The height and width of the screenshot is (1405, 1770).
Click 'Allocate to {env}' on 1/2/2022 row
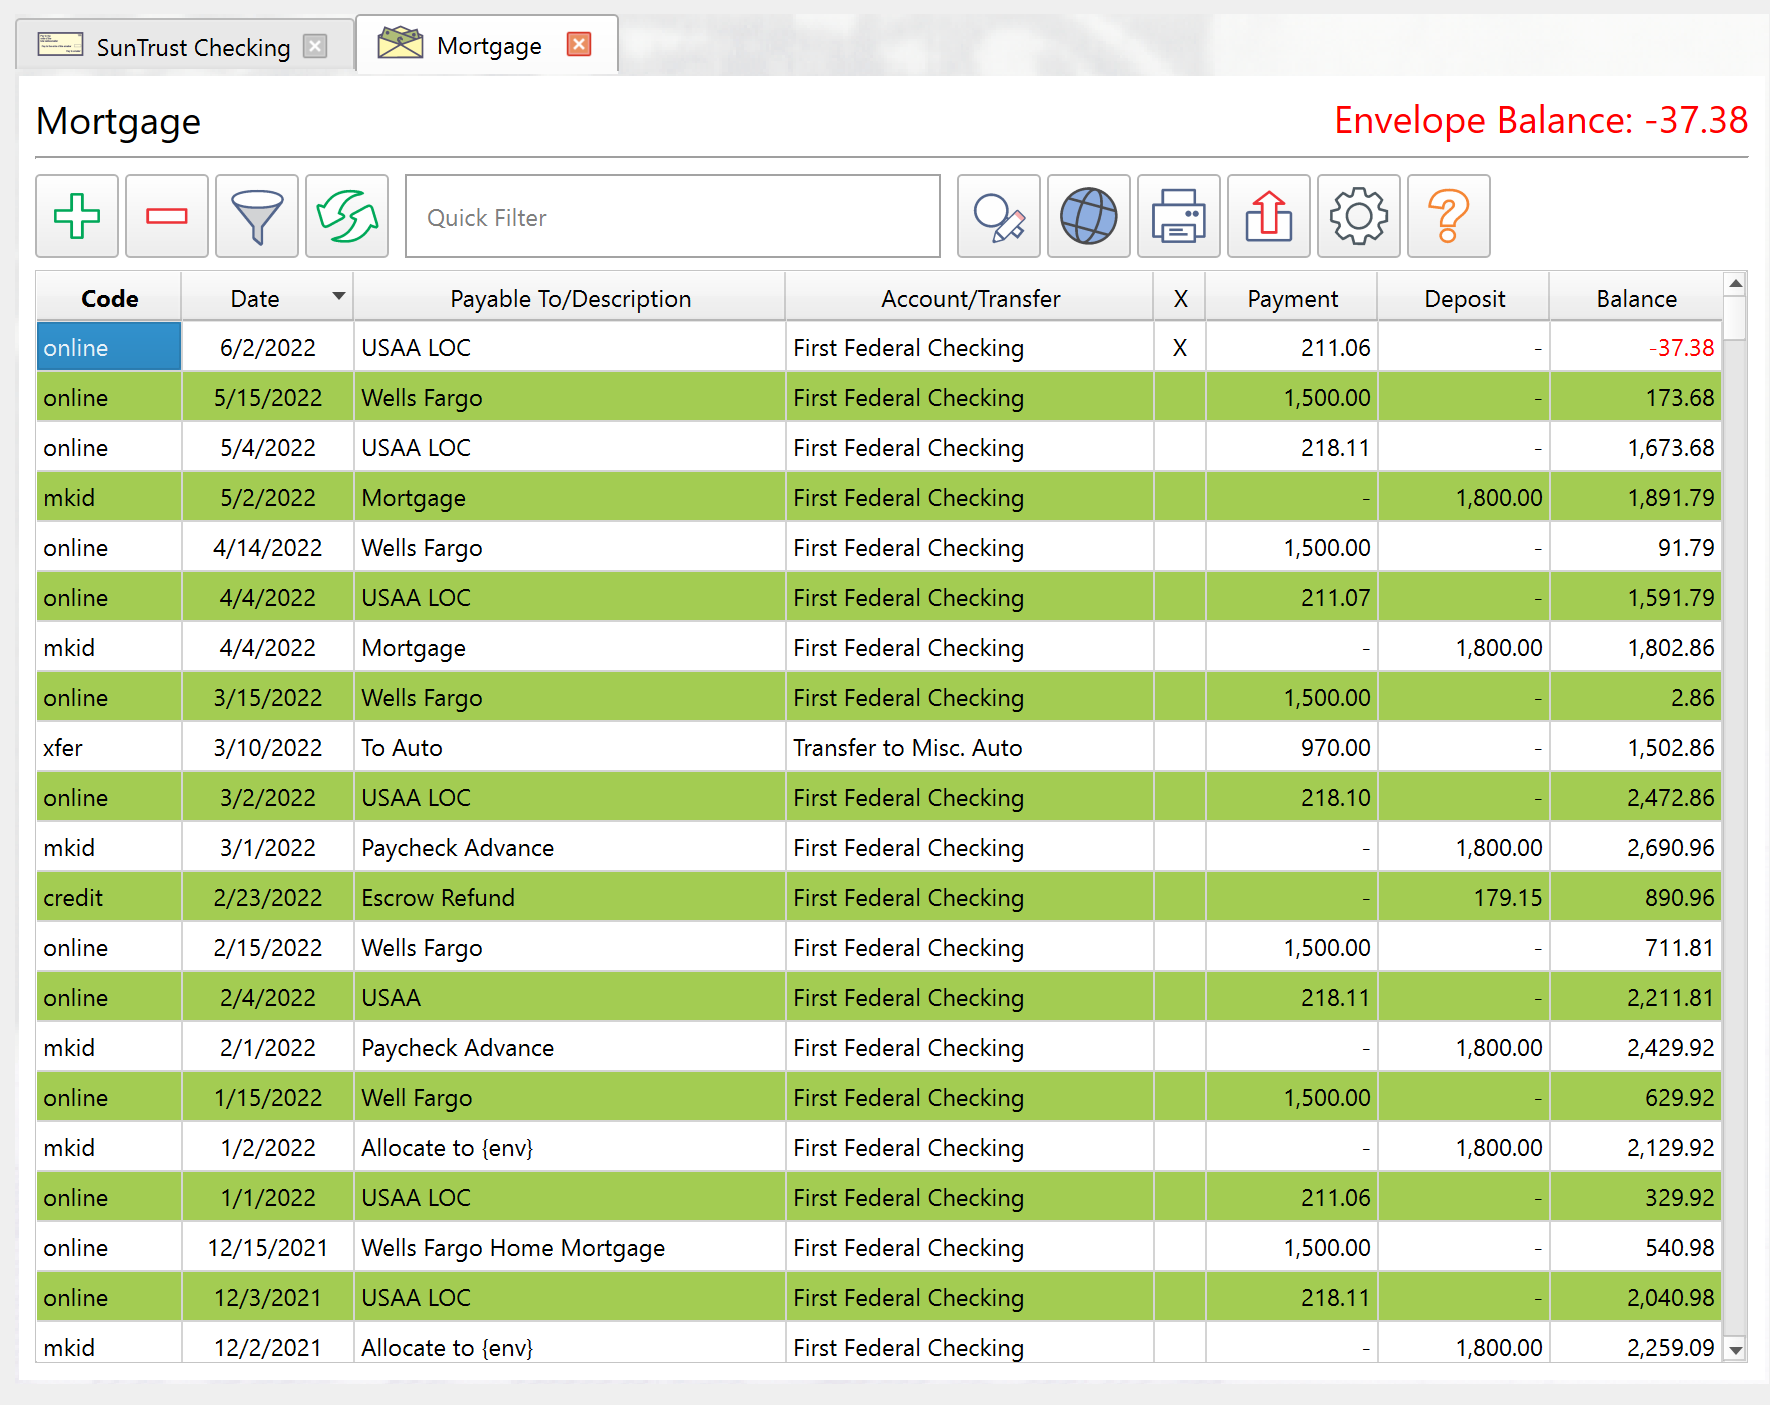pos(570,1147)
